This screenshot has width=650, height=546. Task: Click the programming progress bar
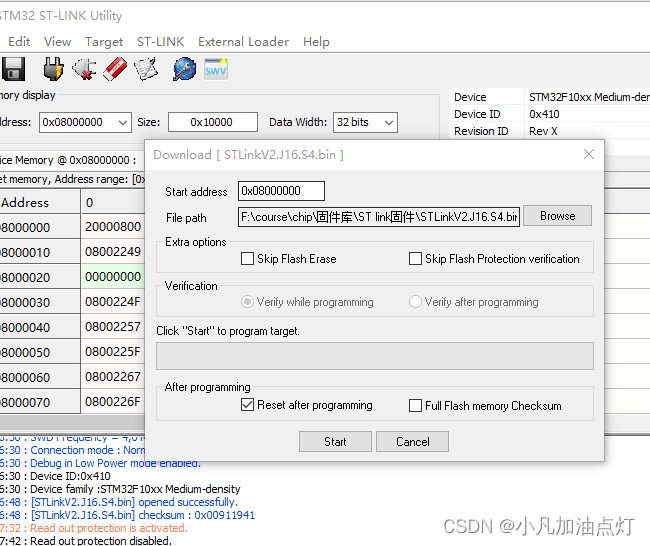pos(375,356)
